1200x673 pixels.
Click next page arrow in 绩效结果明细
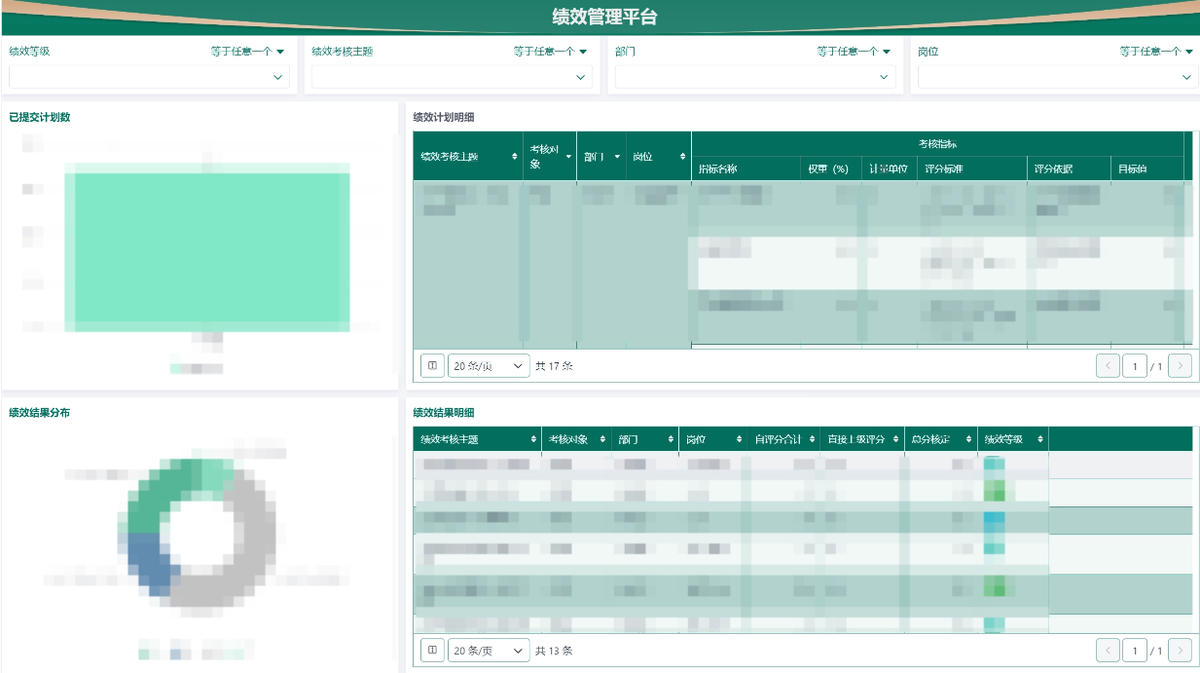click(x=1180, y=650)
